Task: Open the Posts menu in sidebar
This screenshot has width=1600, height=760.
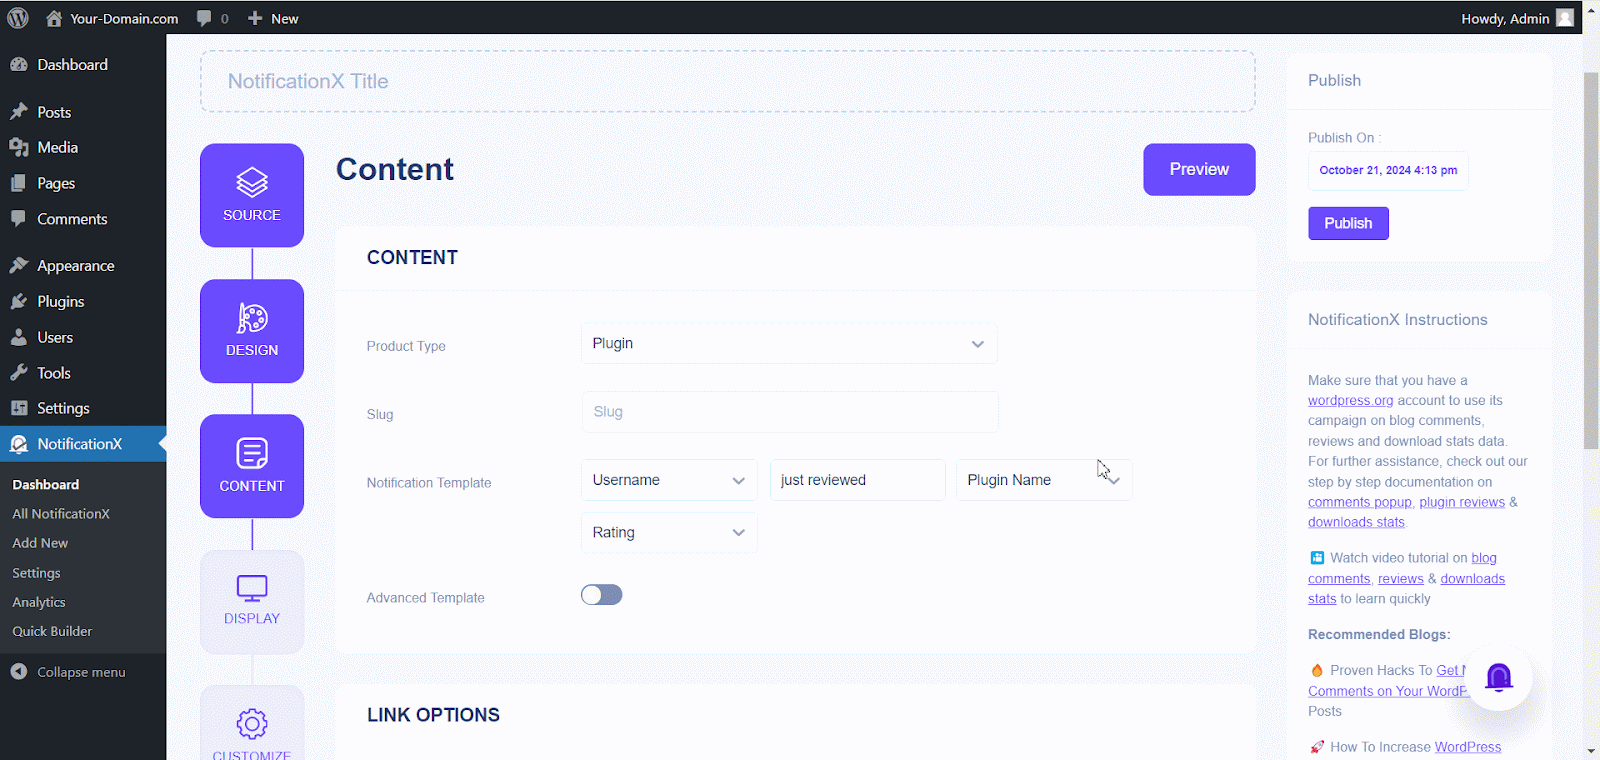Action: 54,112
